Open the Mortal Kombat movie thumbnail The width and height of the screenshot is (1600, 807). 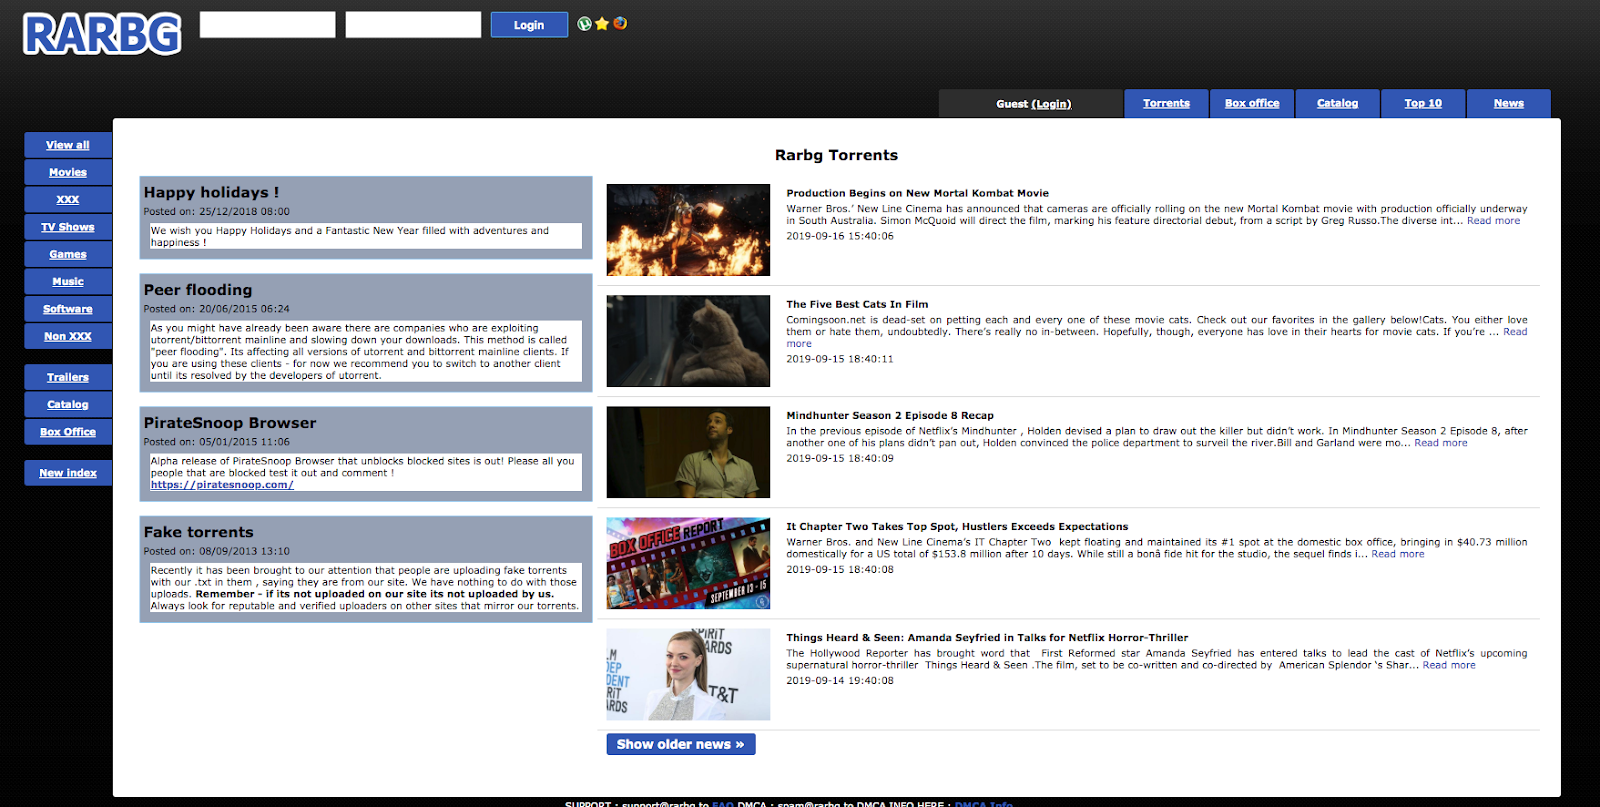(x=688, y=230)
